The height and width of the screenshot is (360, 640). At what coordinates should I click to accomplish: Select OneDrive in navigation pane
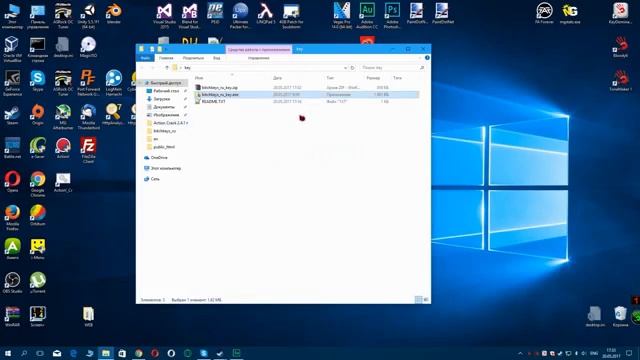(158, 158)
